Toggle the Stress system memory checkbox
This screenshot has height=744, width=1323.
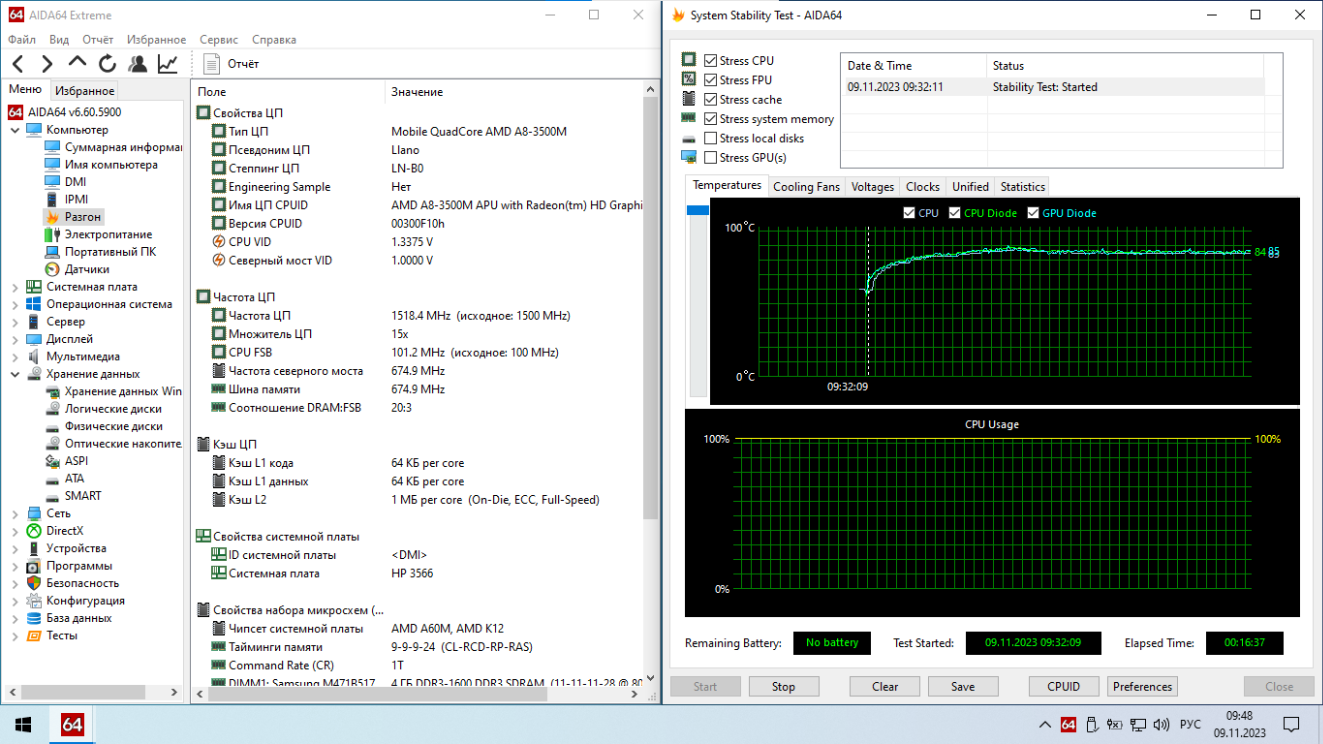710,119
